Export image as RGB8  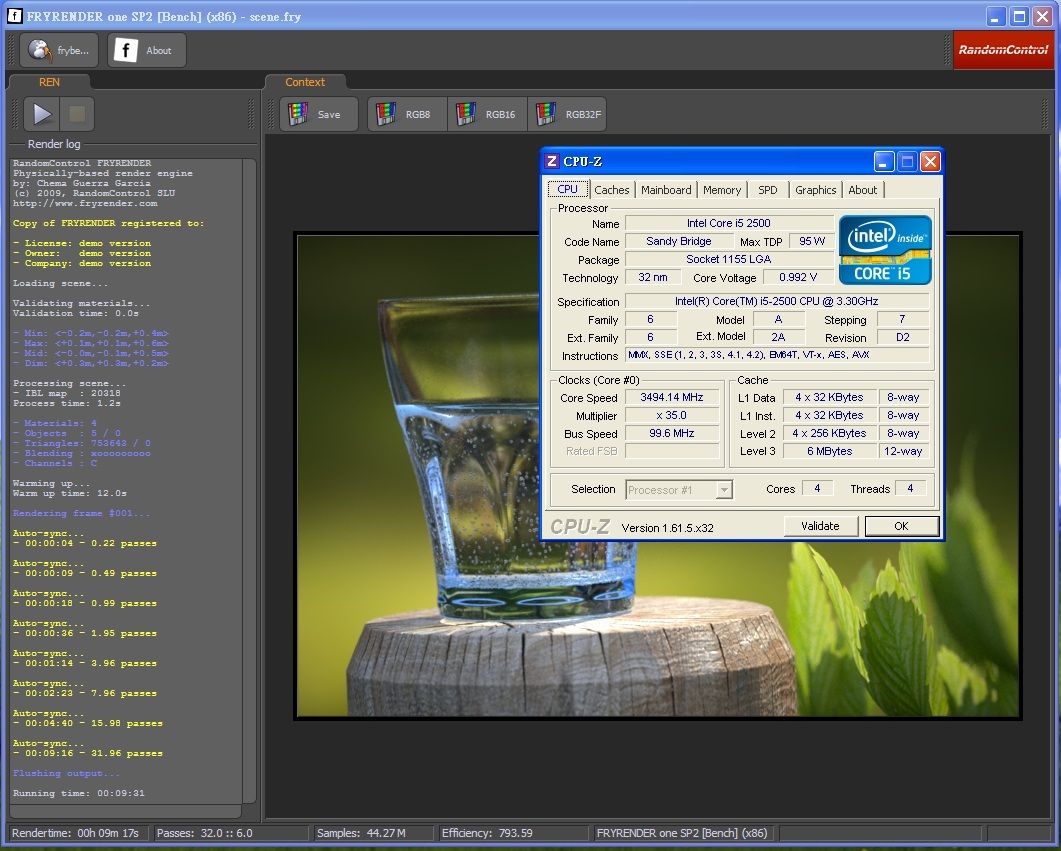point(407,114)
